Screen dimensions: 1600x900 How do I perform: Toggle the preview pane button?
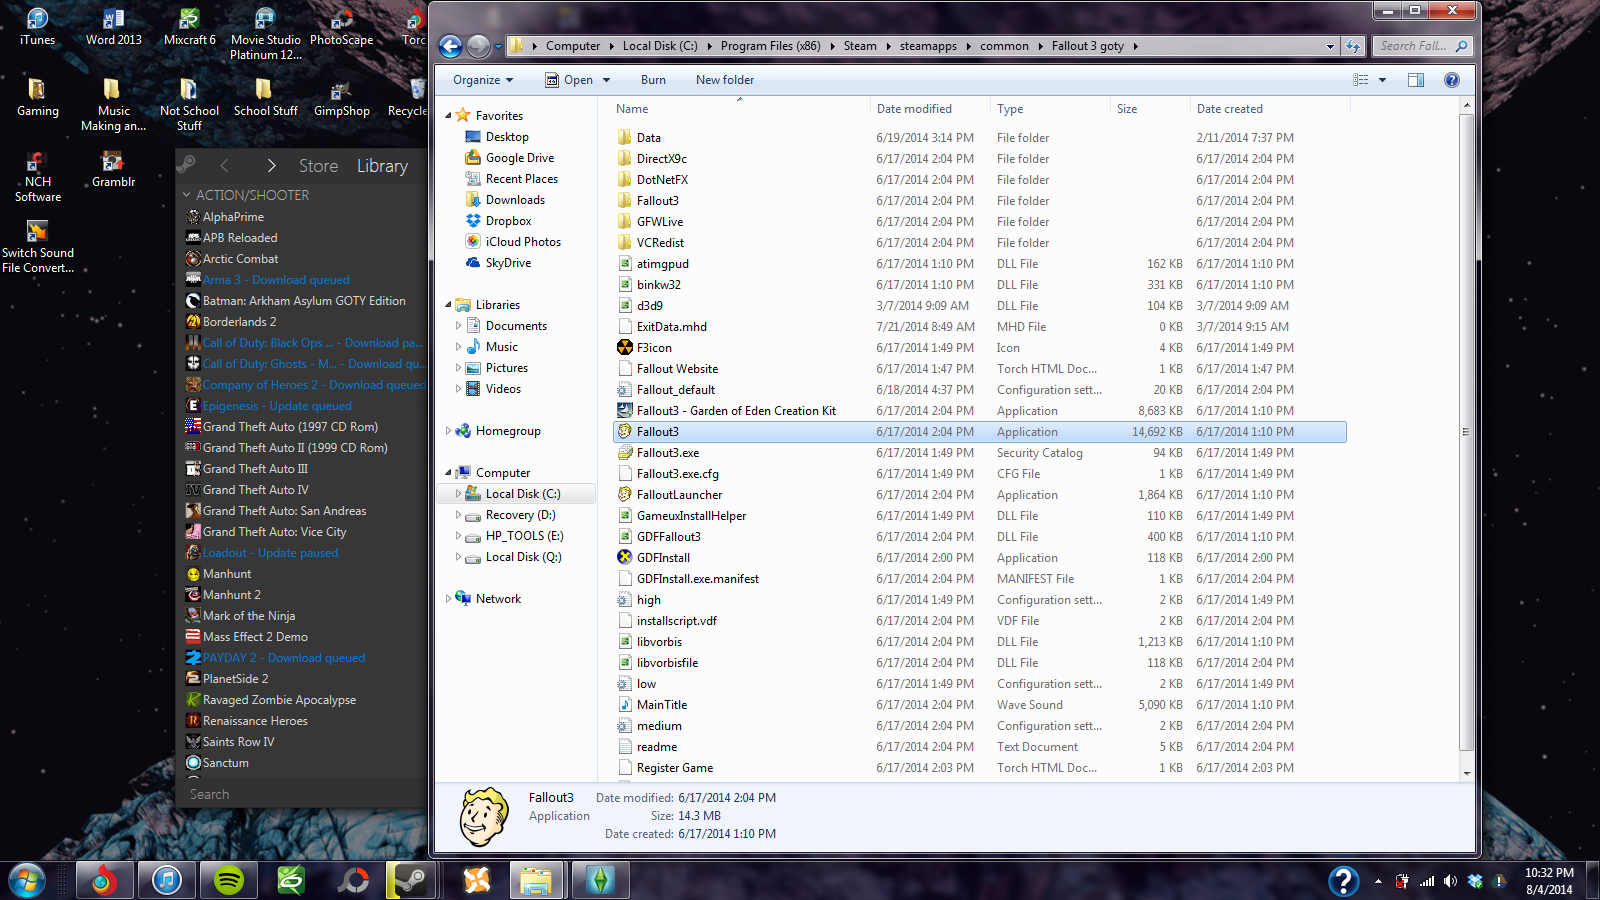coord(1416,80)
